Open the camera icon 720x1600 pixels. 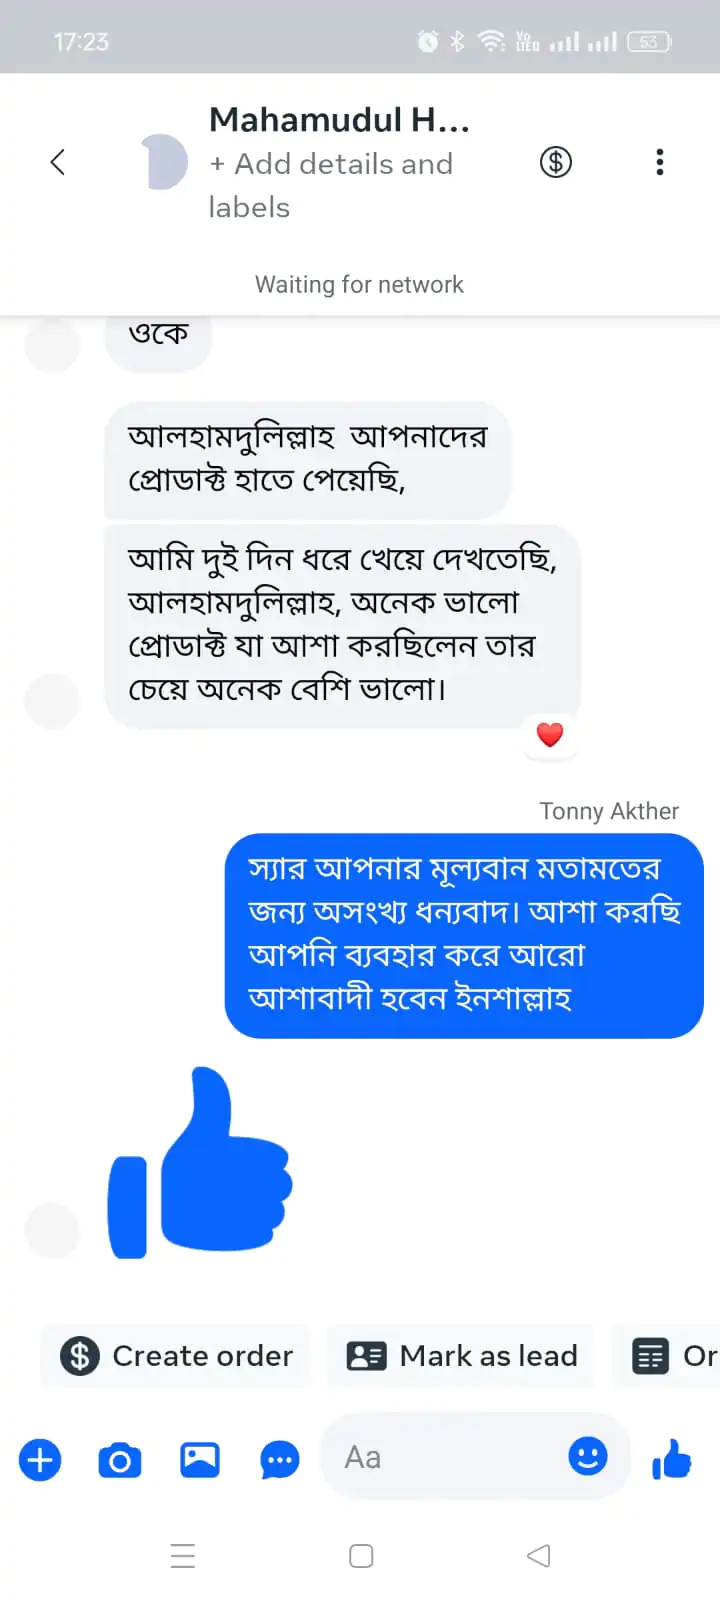120,1460
